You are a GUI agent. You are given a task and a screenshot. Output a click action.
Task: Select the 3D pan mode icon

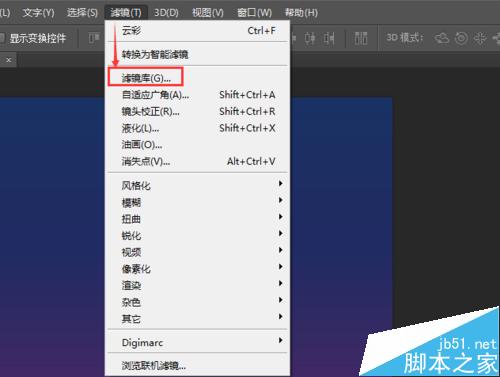[480, 38]
